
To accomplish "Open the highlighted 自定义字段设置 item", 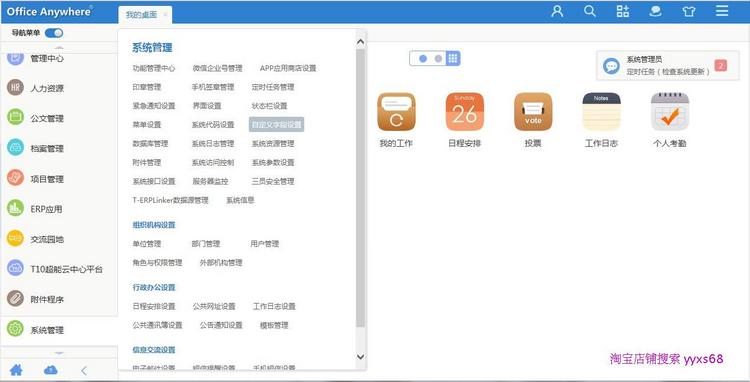I will 276,125.
